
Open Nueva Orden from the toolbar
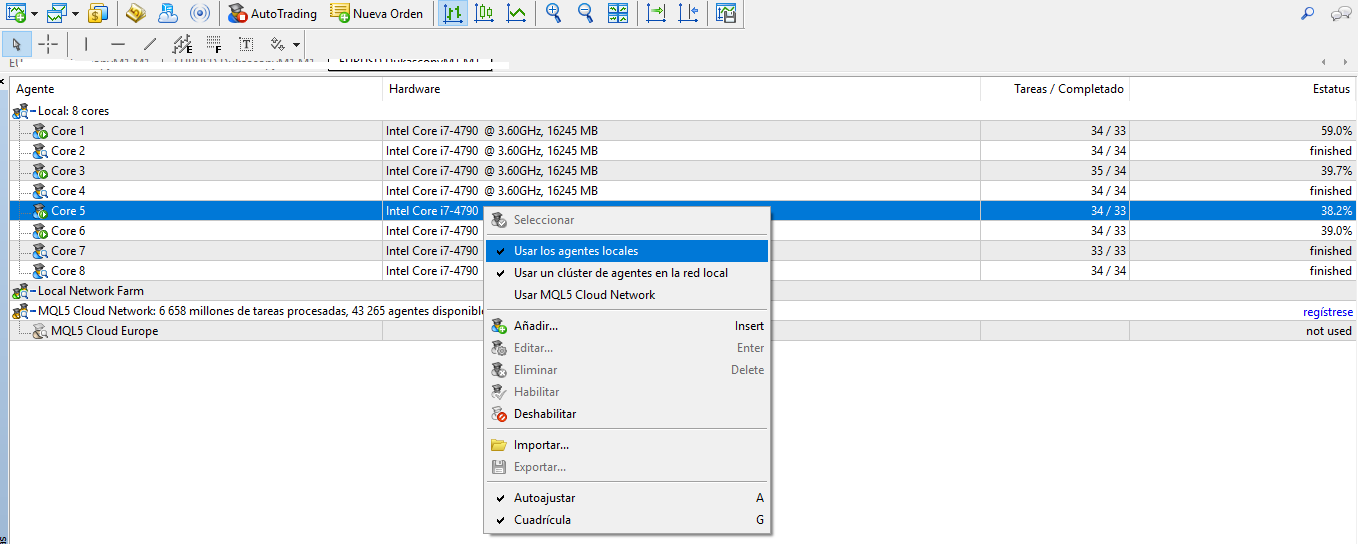click(x=377, y=14)
